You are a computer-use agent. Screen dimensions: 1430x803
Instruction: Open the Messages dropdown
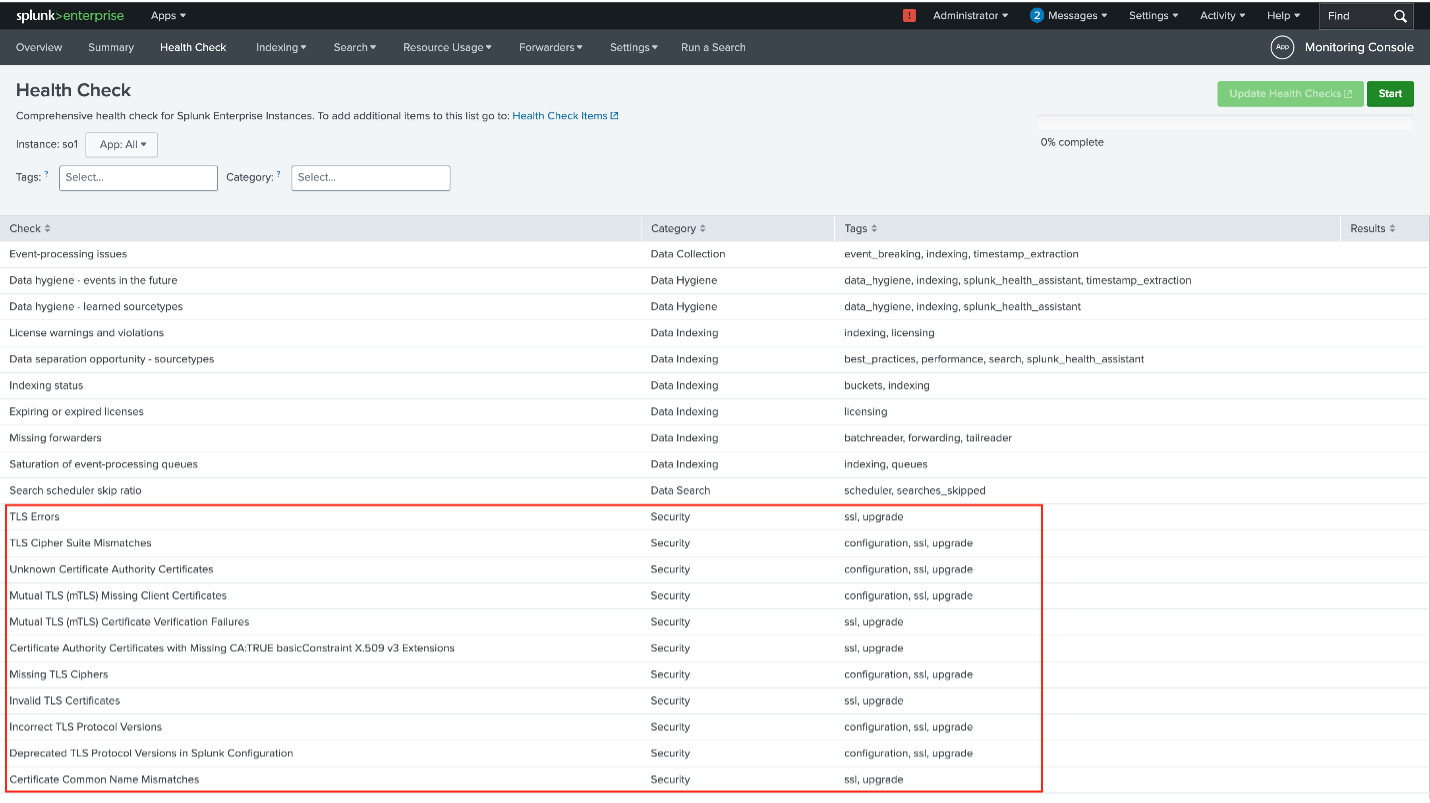coord(1077,16)
